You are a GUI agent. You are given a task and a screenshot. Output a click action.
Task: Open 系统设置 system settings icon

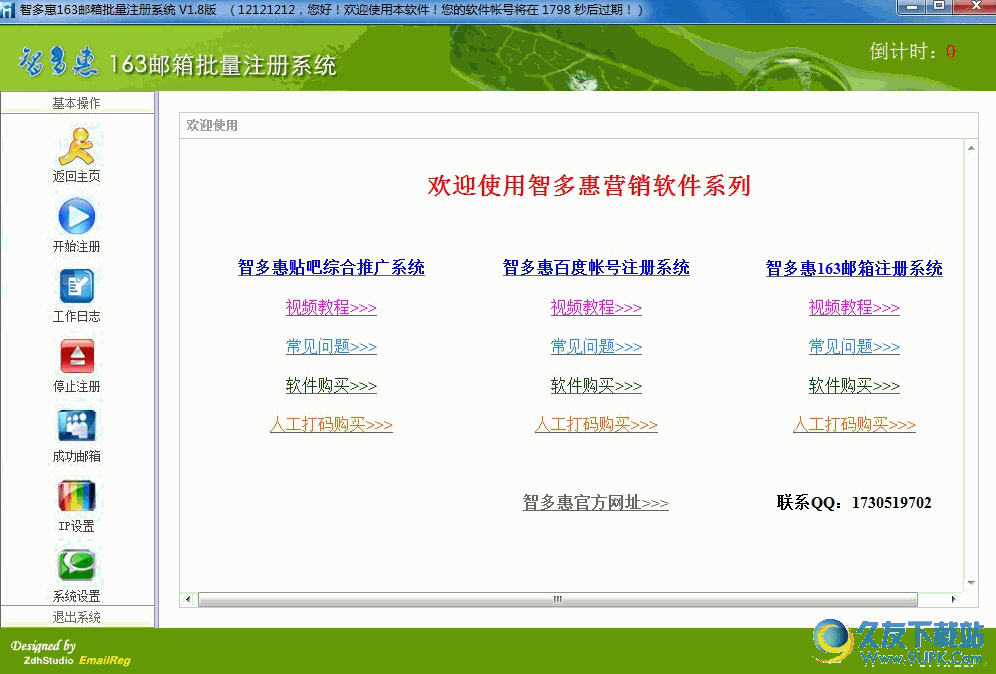pos(76,565)
